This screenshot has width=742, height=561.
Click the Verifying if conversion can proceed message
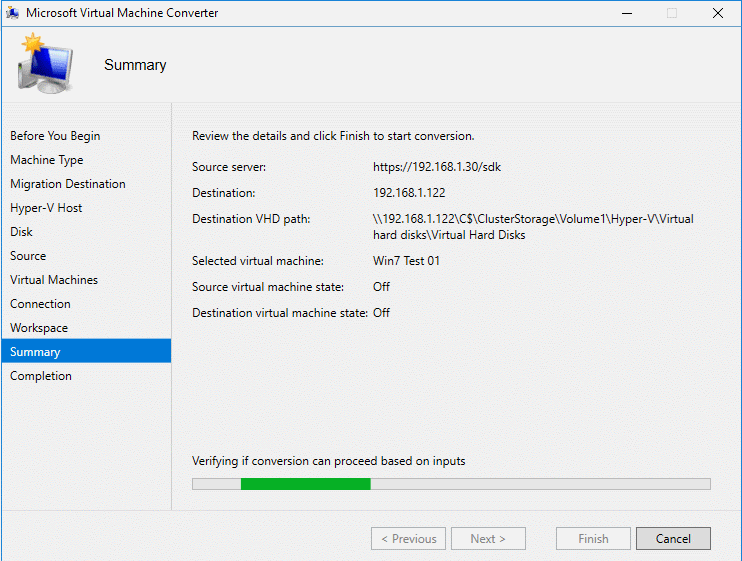click(x=328, y=461)
